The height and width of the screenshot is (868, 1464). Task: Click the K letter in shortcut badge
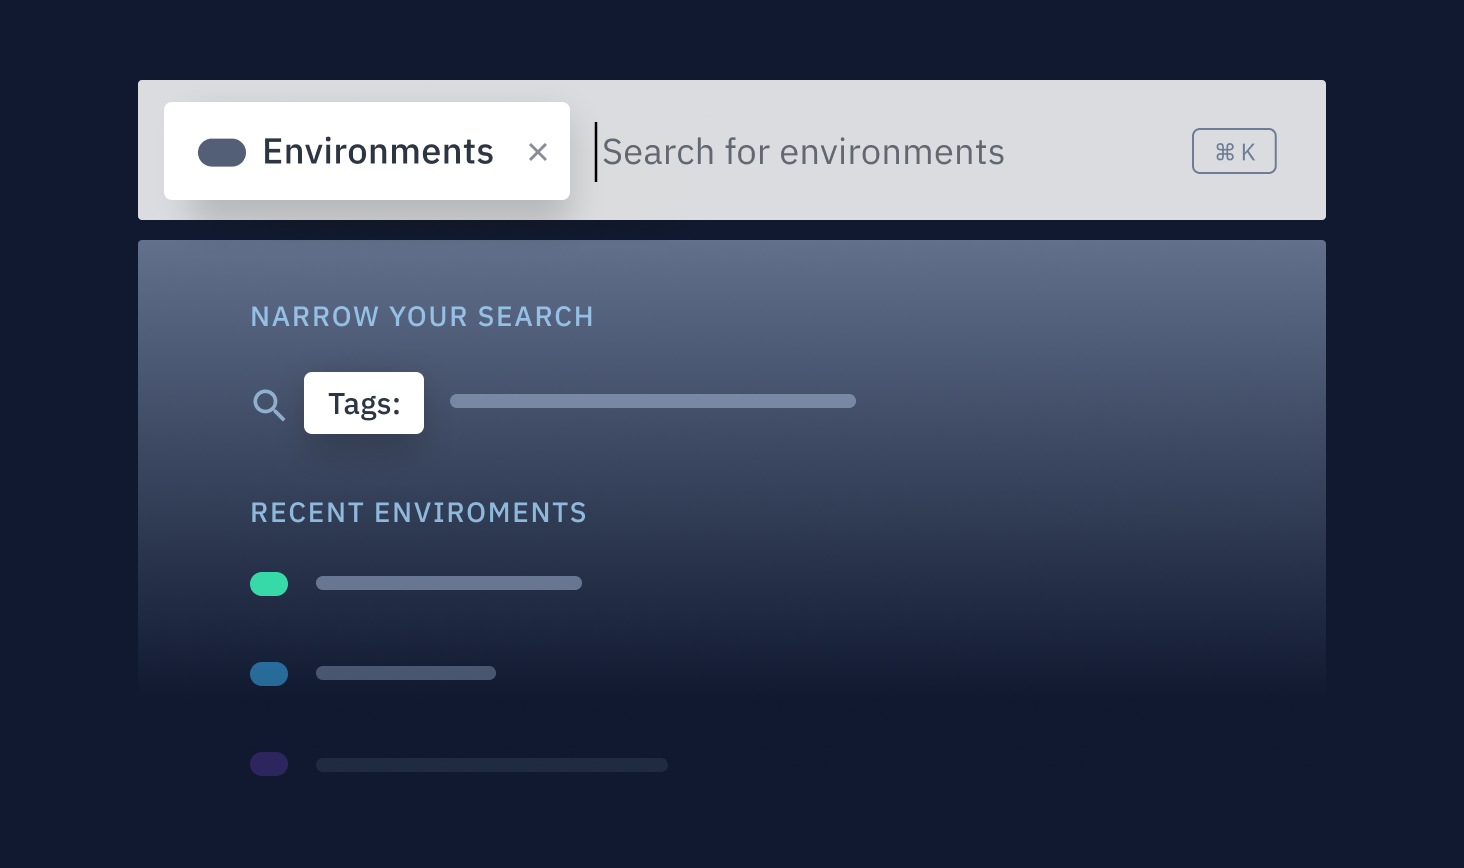click(1248, 152)
